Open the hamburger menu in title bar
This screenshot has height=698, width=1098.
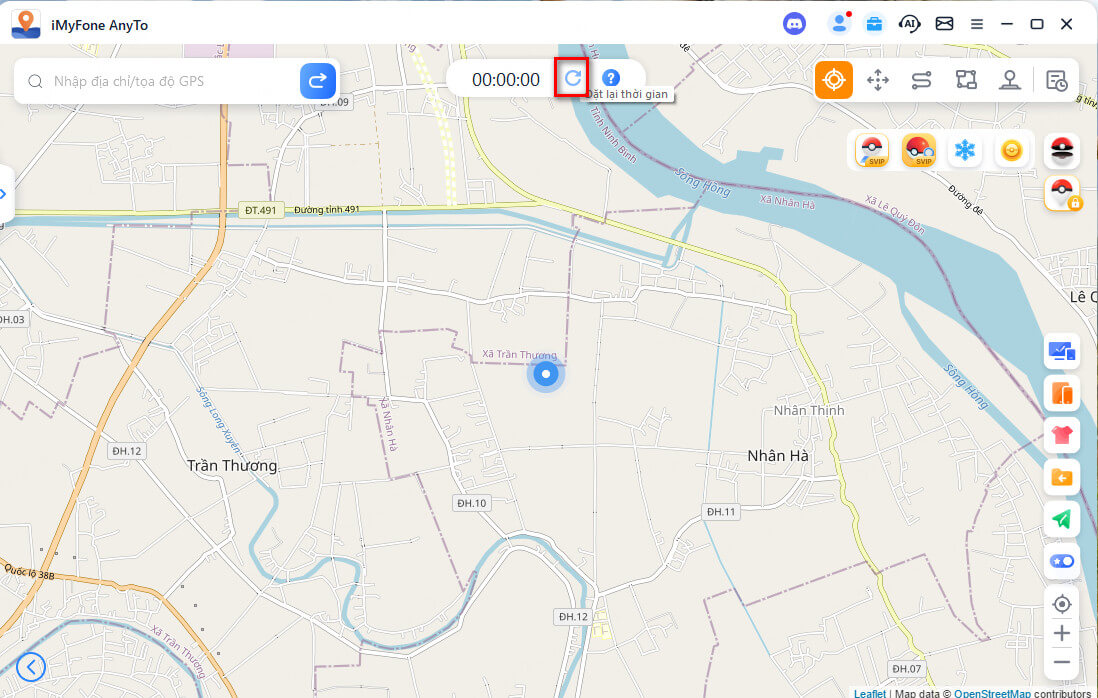point(977,24)
